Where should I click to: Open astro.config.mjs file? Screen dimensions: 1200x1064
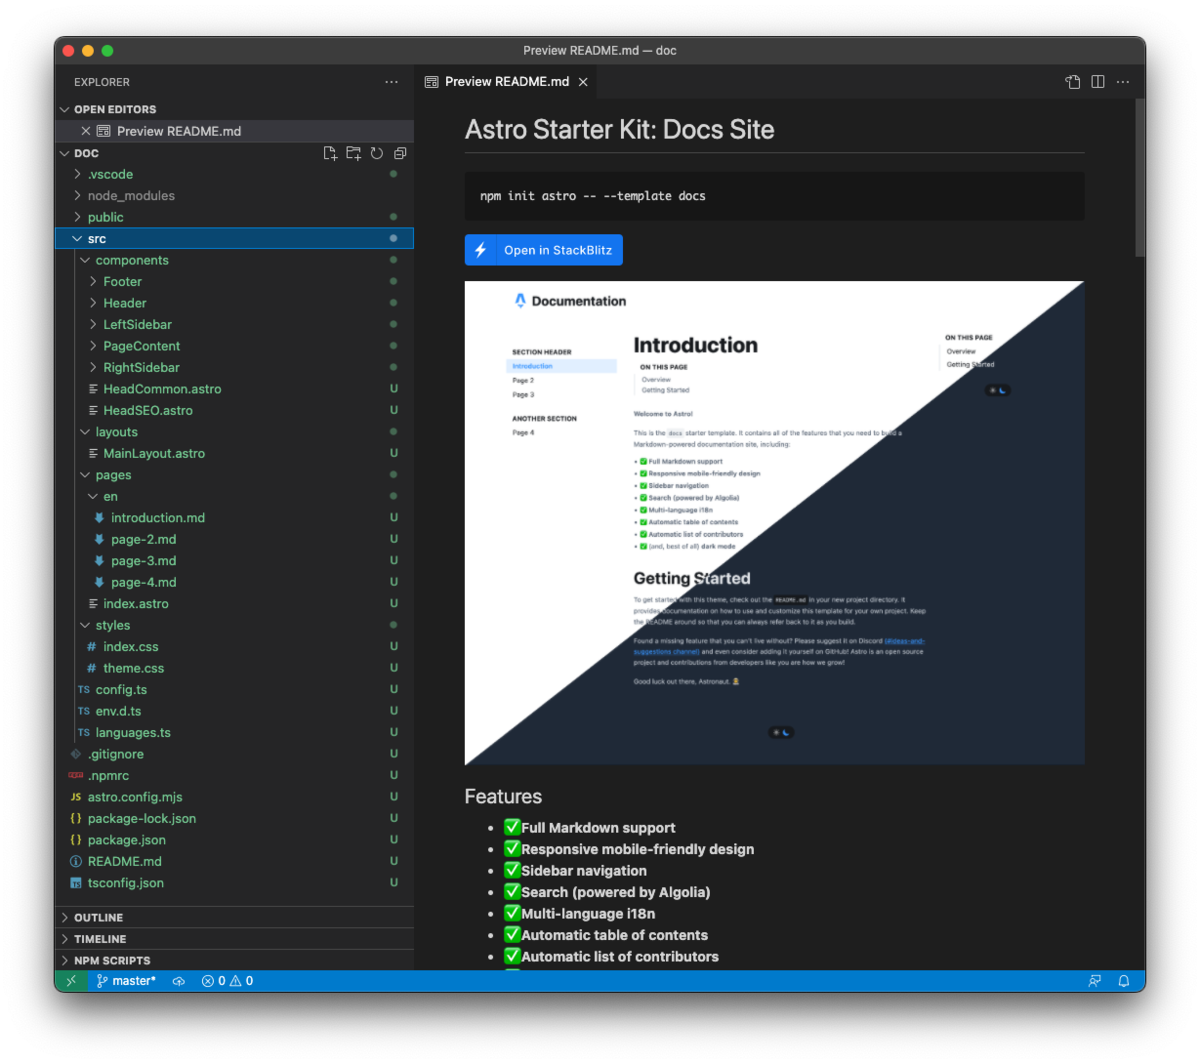point(234,798)
